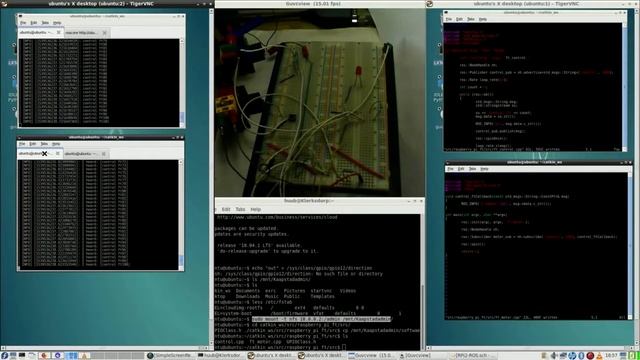Click scrollbar of huub@Klerksdorp terminal
The image size is (640, 360).
tap(422, 282)
